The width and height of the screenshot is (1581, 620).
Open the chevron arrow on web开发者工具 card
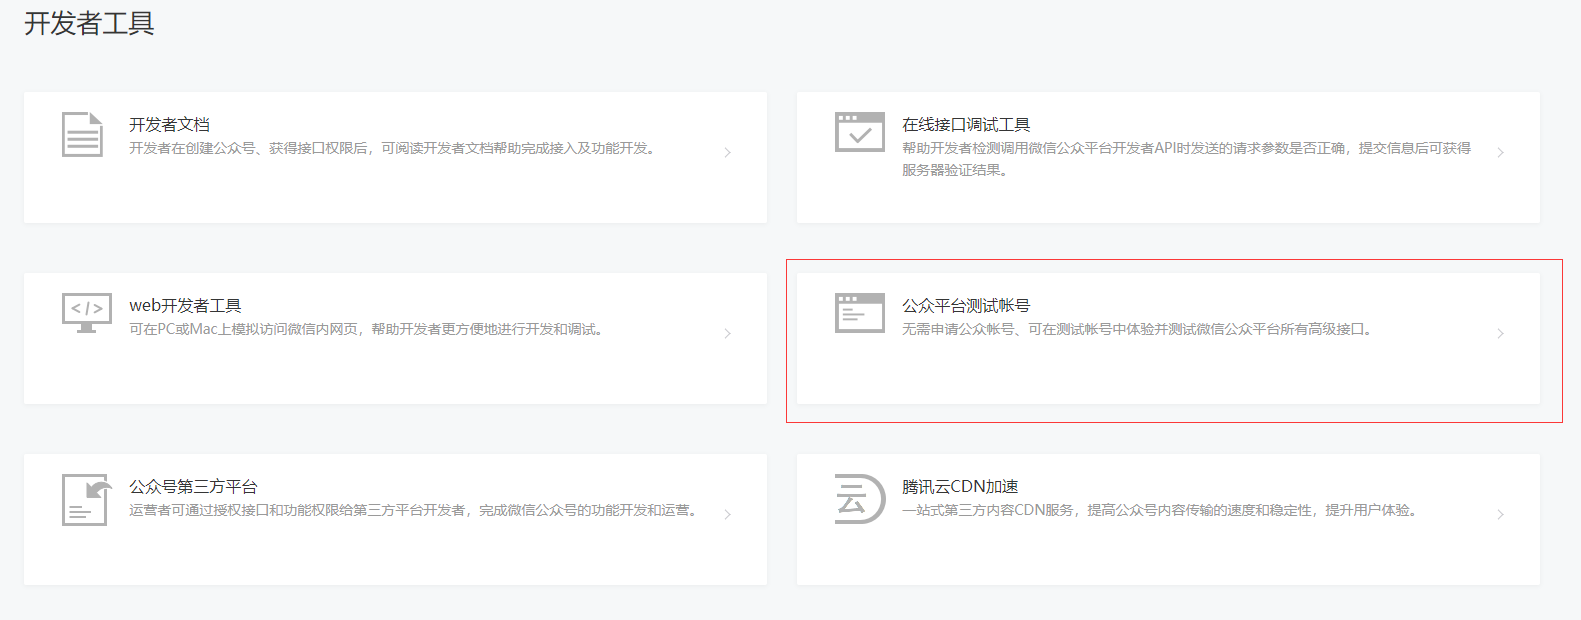click(728, 333)
